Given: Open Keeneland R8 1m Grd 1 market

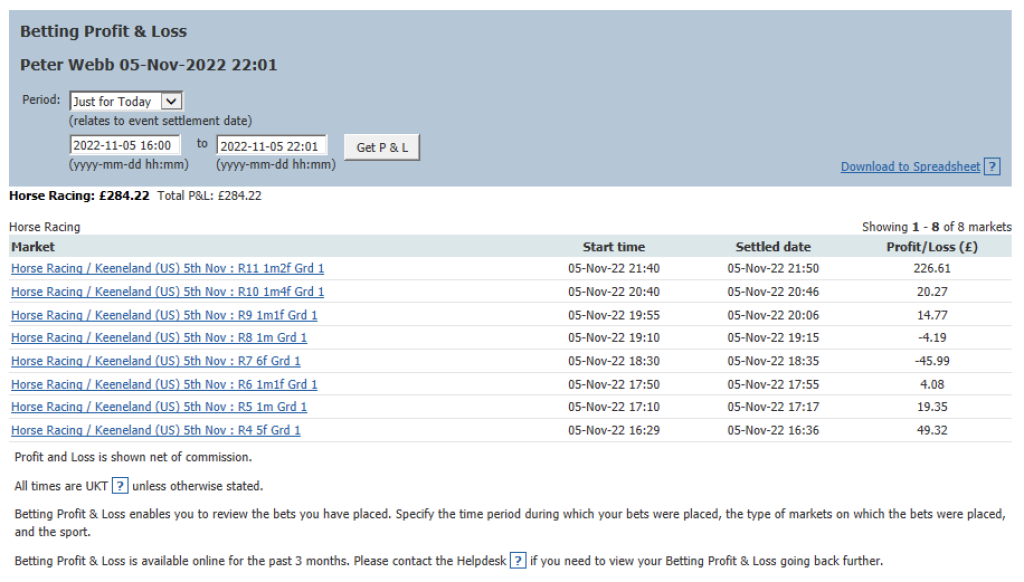Looking at the screenshot, I should point(159,338).
